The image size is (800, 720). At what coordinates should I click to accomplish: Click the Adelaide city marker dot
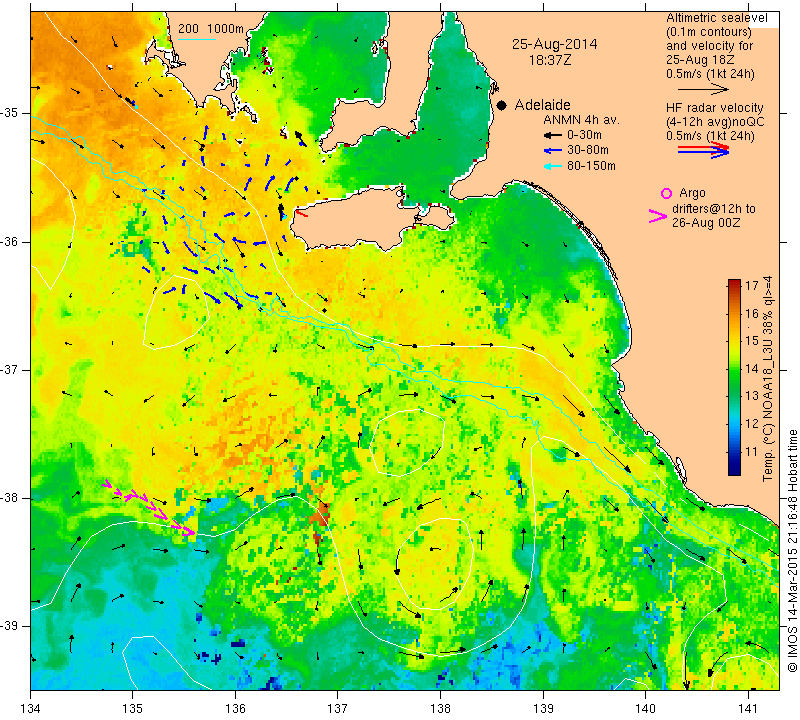pos(502,105)
